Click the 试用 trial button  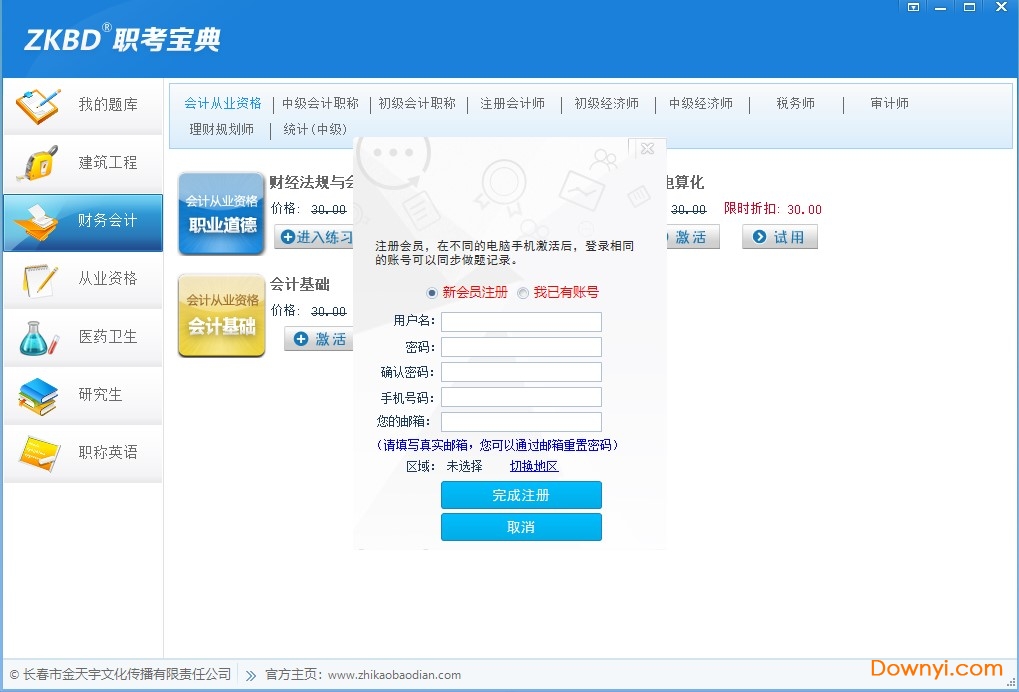coord(779,237)
